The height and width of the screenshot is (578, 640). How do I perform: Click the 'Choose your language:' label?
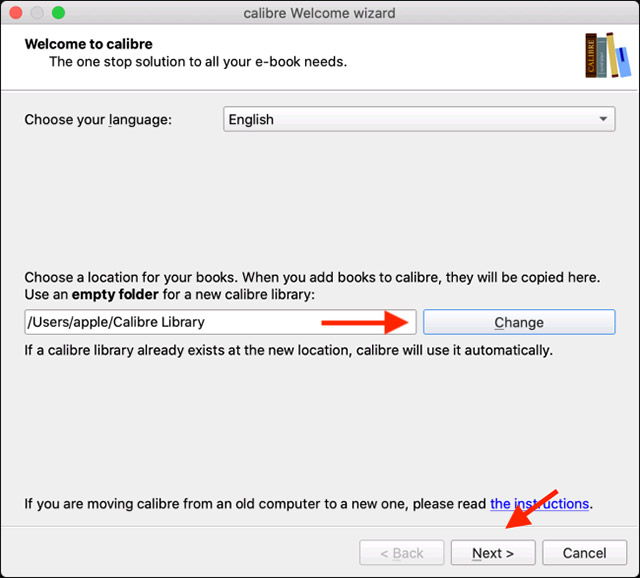click(x=98, y=120)
